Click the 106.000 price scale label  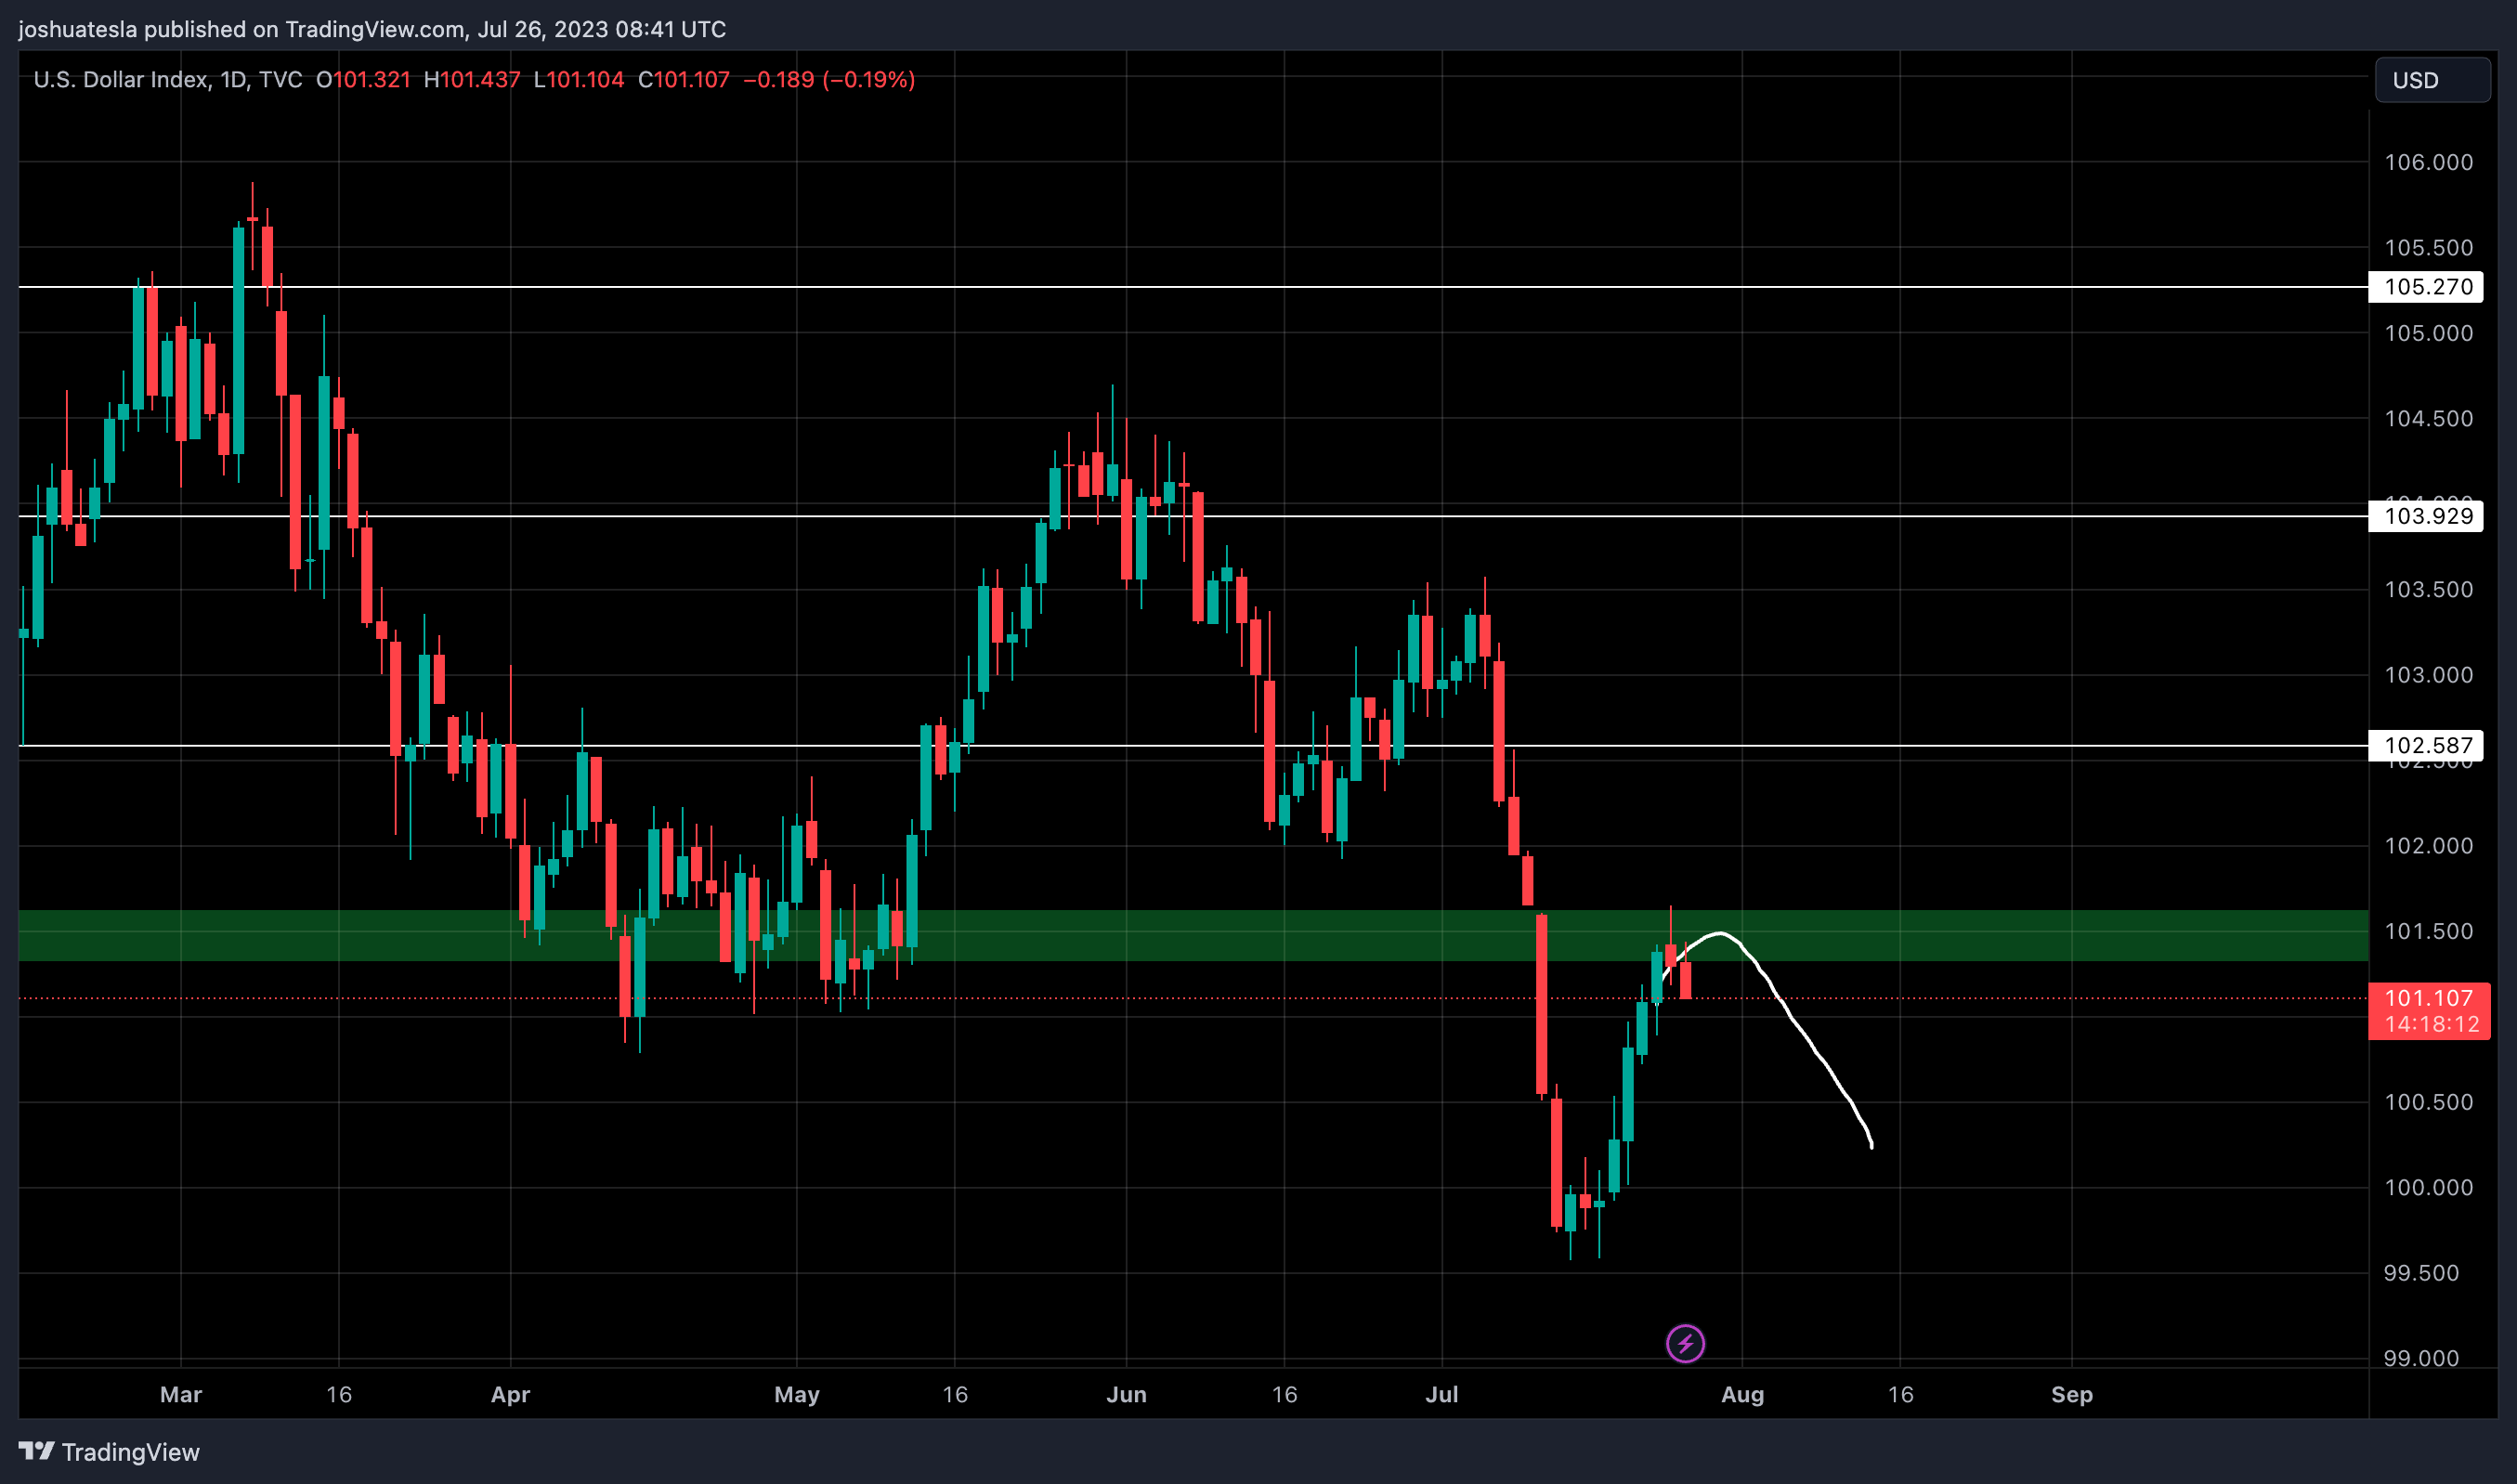[x=2427, y=162]
